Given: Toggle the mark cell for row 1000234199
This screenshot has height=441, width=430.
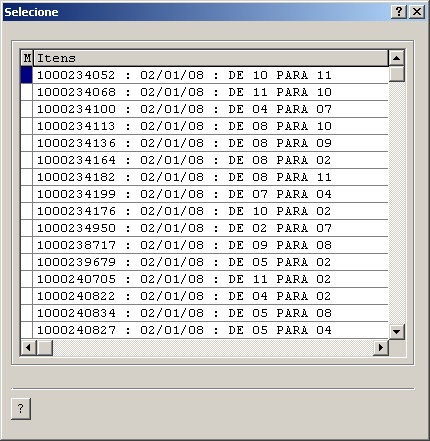Looking at the screenshot, I should coord(27,194).
